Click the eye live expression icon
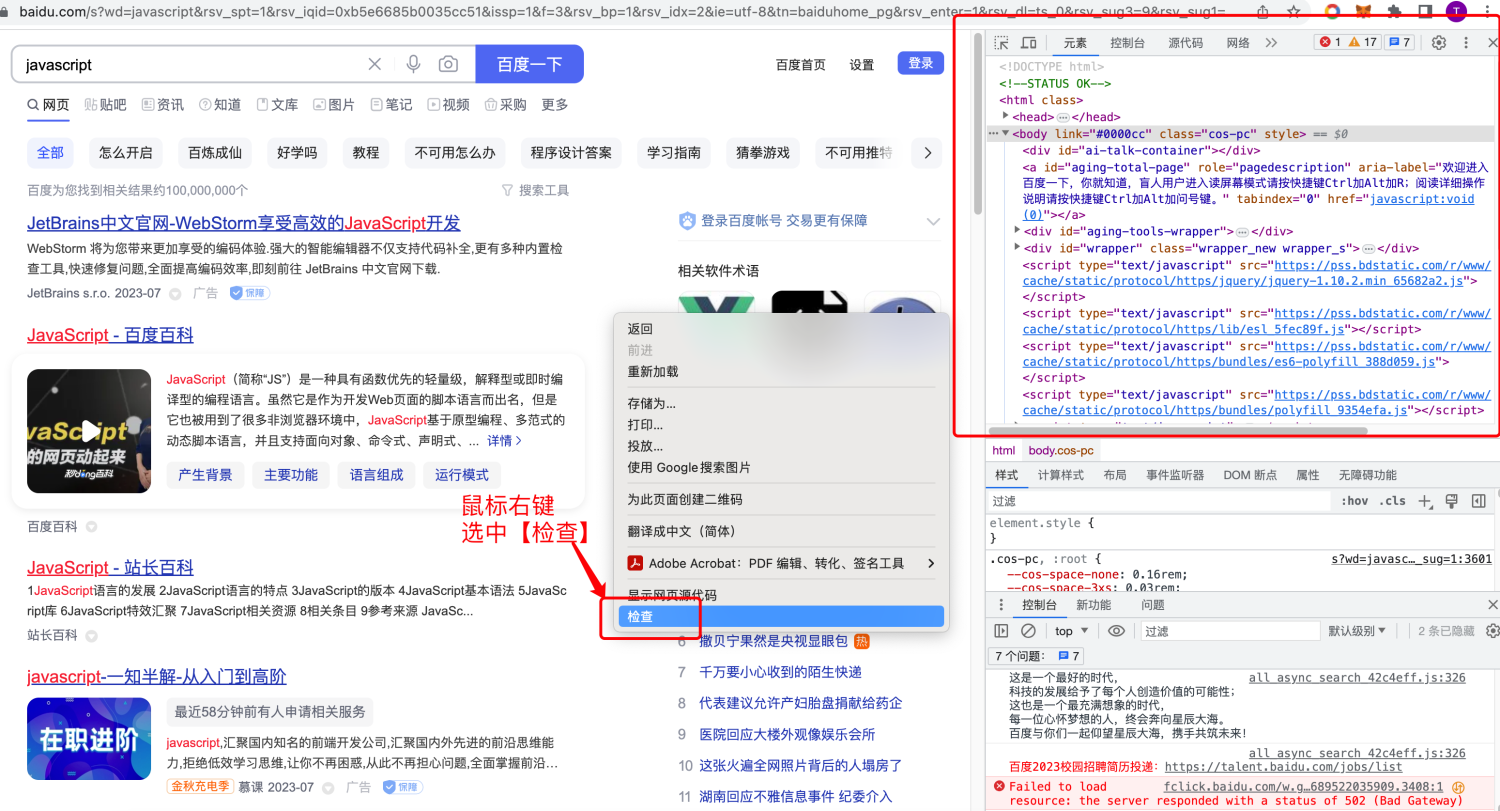 [1117, 631]
